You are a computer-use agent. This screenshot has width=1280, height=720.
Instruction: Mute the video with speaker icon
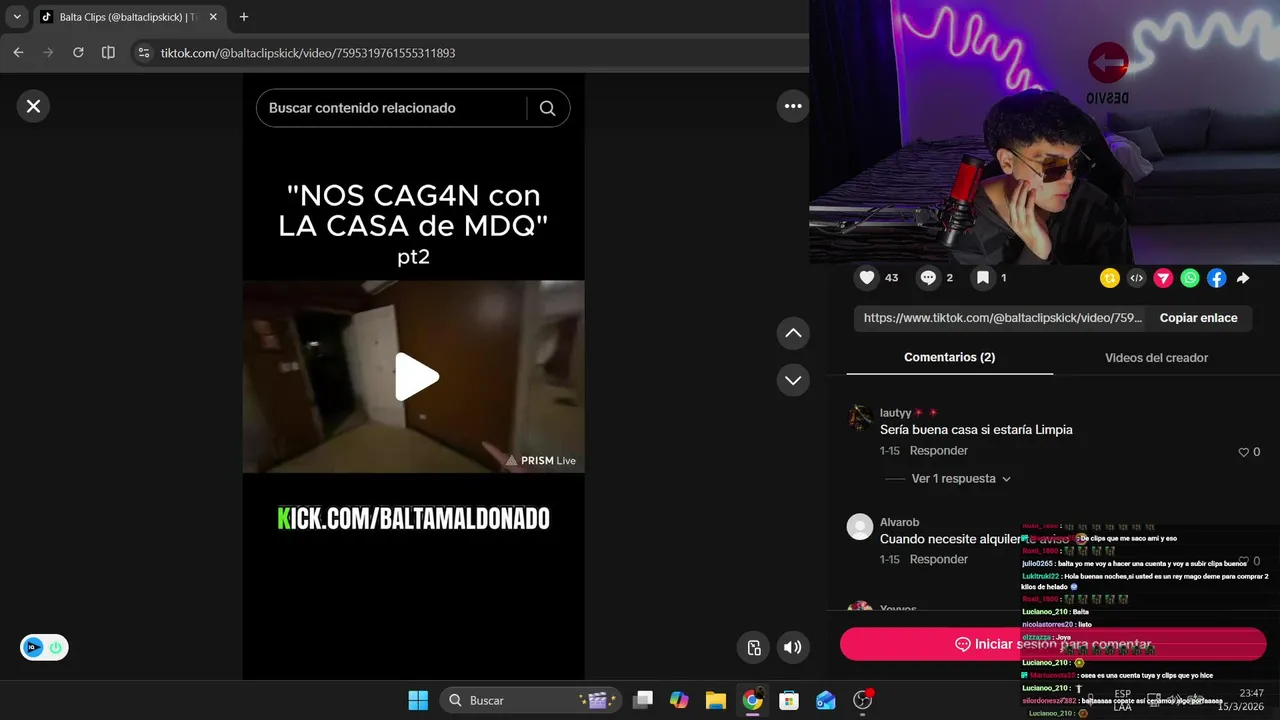792,647
